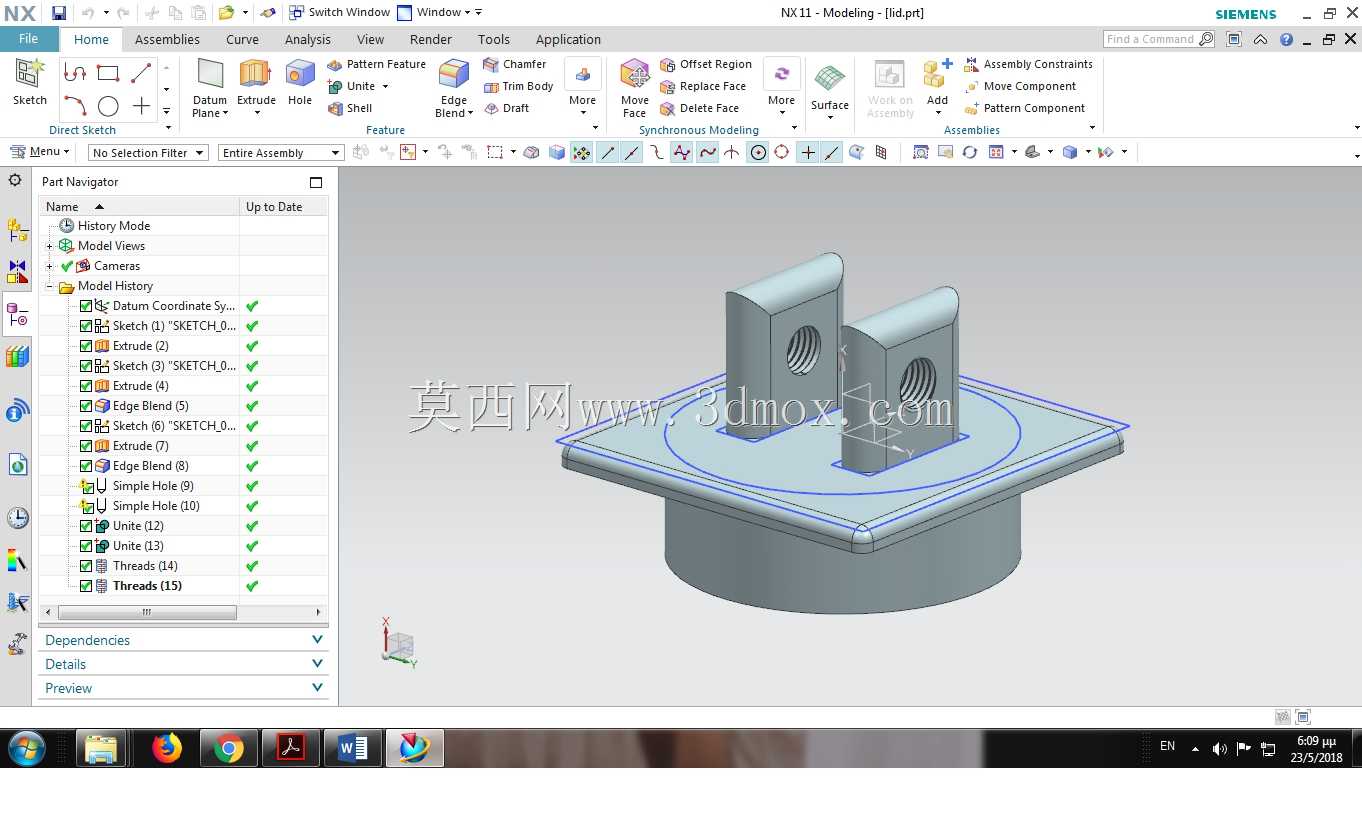Toggle the Extrude (7) checkbox

point(86,446)
